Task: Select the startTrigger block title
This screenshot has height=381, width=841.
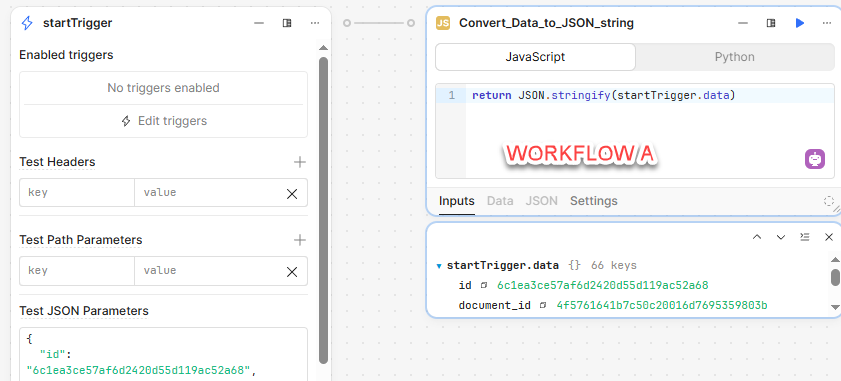Action: (77, 23)
